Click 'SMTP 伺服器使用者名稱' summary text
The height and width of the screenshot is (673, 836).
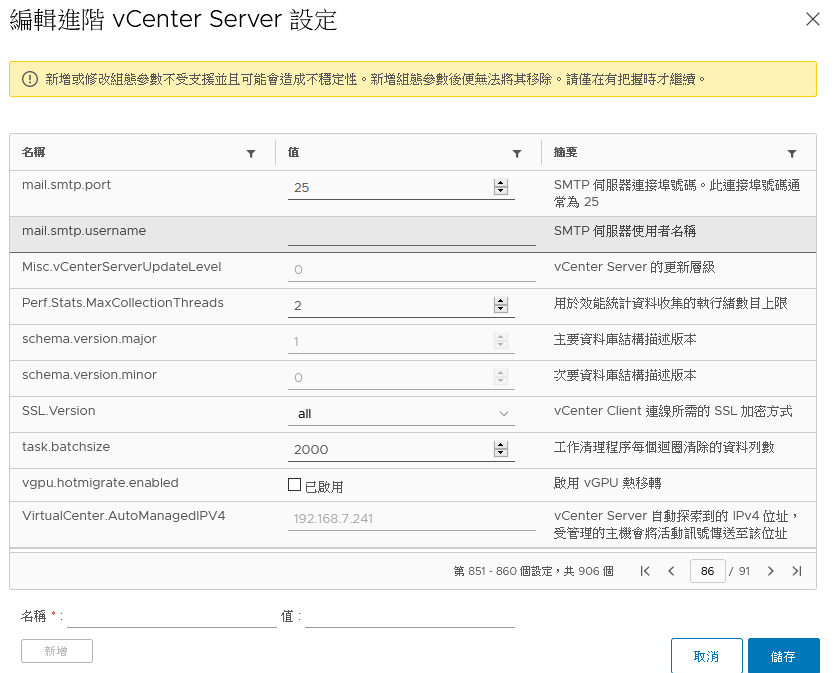[x=624, y=231]
